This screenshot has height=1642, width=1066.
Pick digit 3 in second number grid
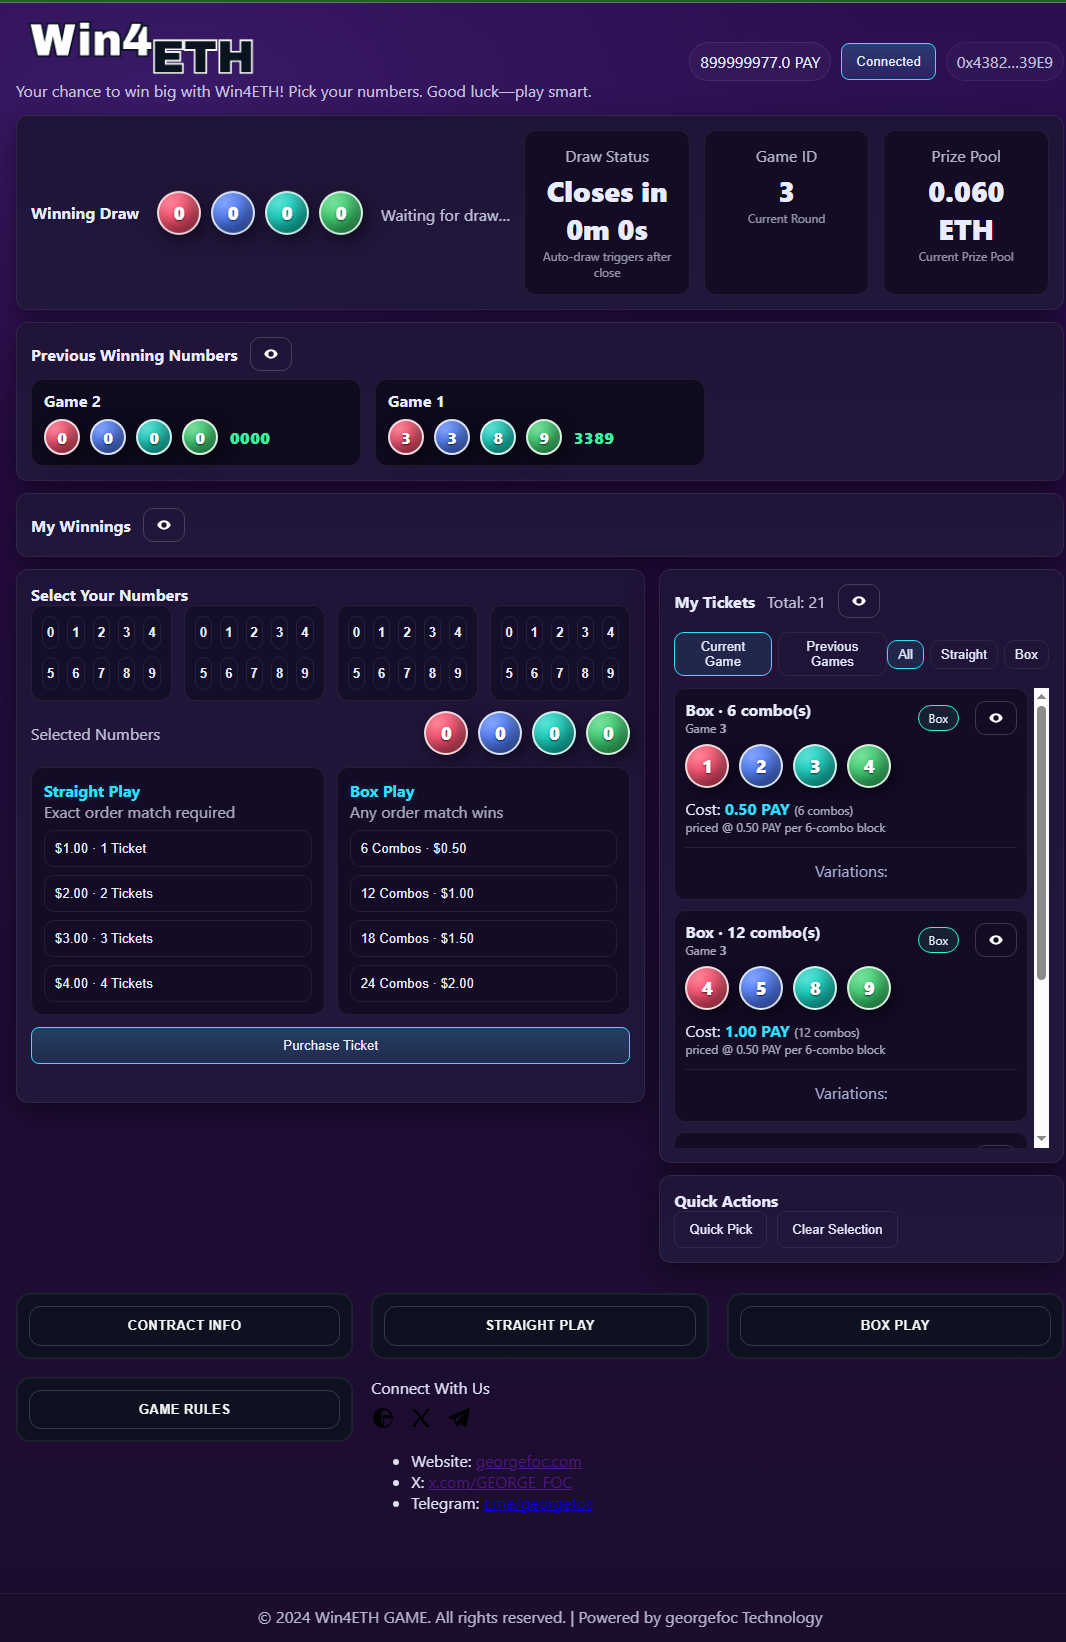point(279,632)
